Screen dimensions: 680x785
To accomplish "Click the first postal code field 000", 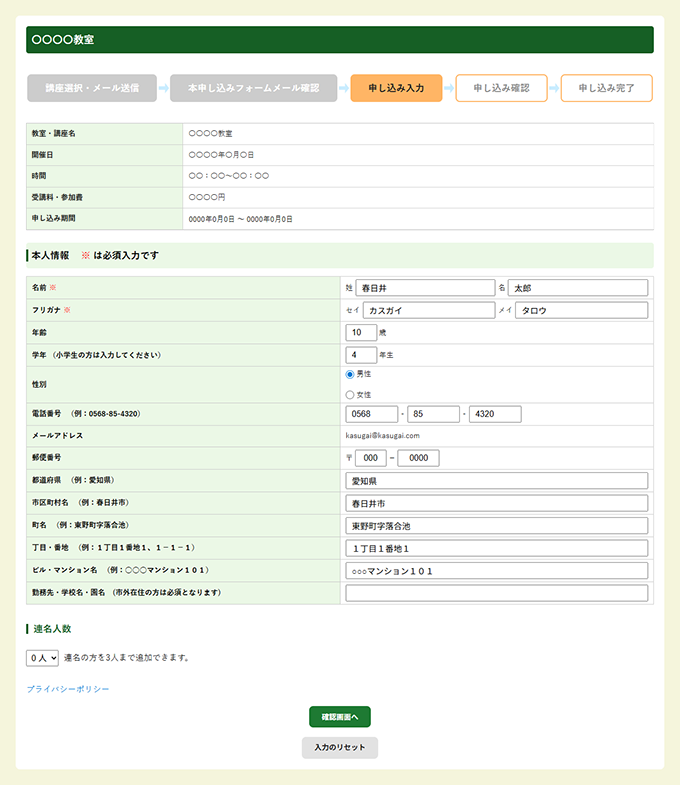I will coord(371,458).
